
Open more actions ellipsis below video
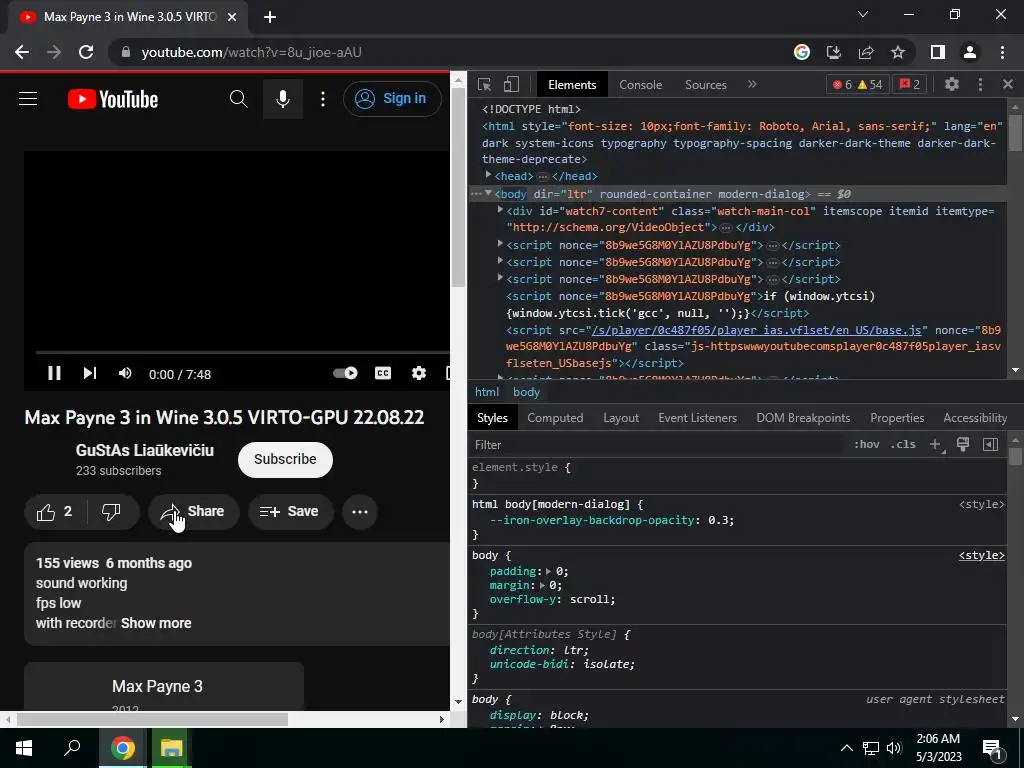tap(360, 512)
